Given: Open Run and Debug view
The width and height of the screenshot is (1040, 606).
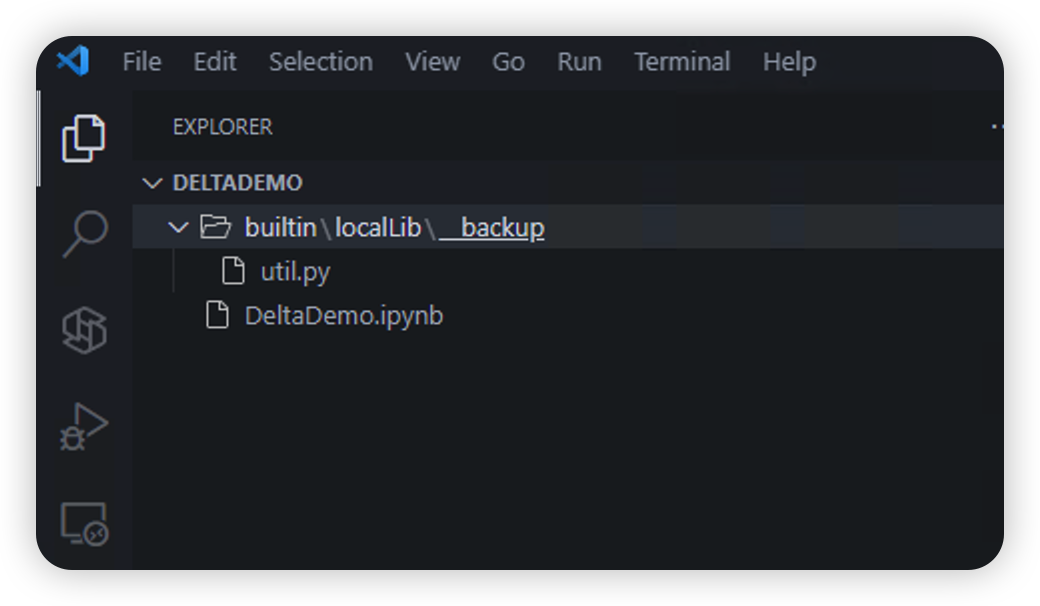Looking at the screenshot, I should tap(84, 427).
